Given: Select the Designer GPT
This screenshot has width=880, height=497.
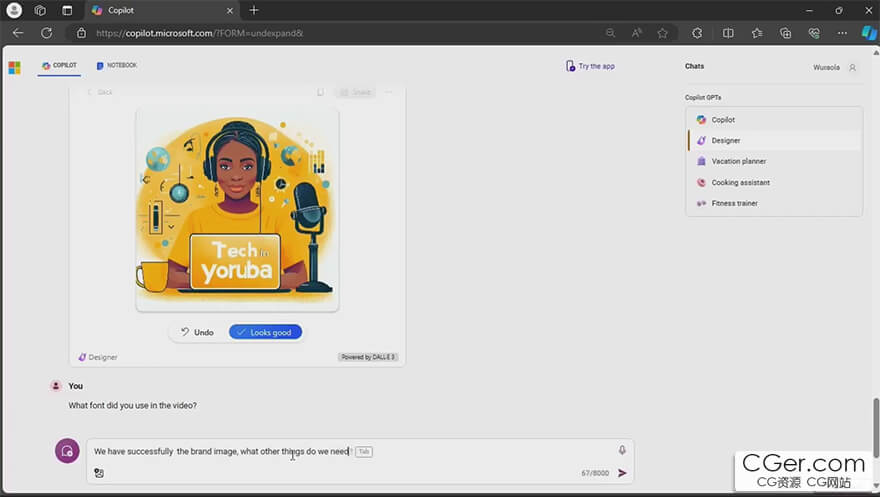Looking at the screenshot, I should pos(774,140).
